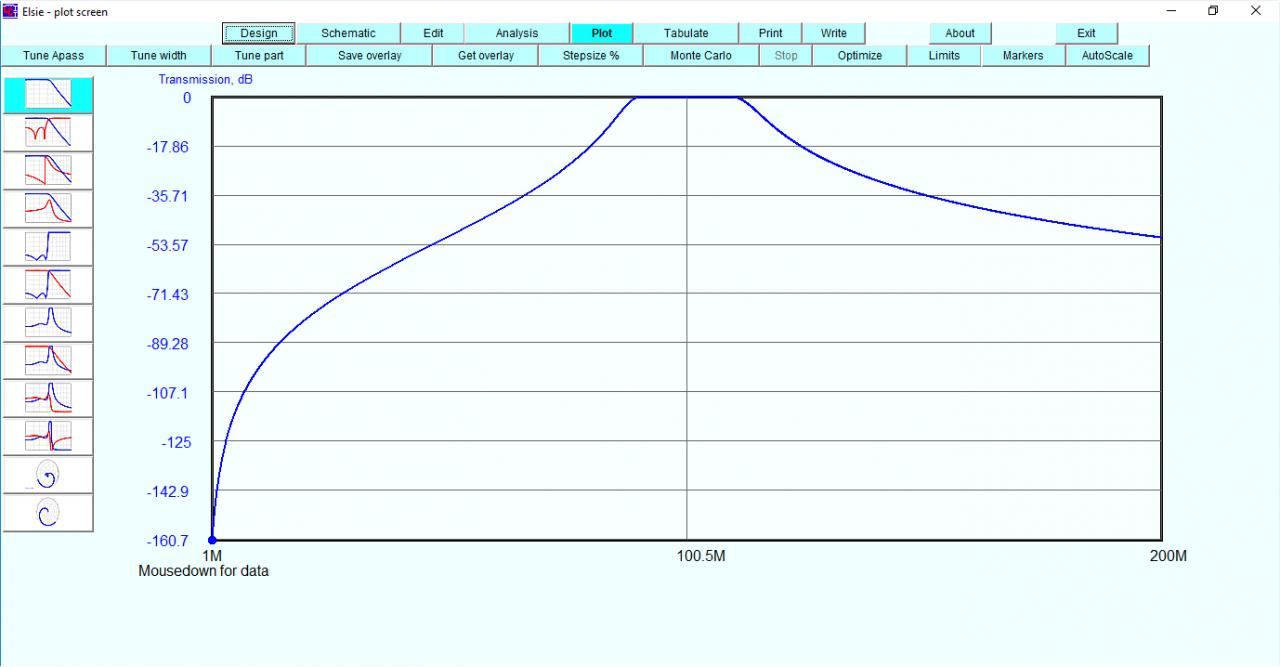Click the '-35.71' axis value

click(x=169, y=196)
